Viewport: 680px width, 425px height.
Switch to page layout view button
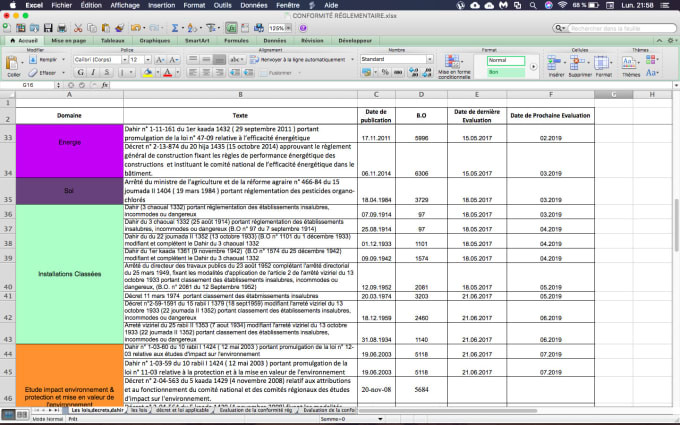(x=21, y=415)
